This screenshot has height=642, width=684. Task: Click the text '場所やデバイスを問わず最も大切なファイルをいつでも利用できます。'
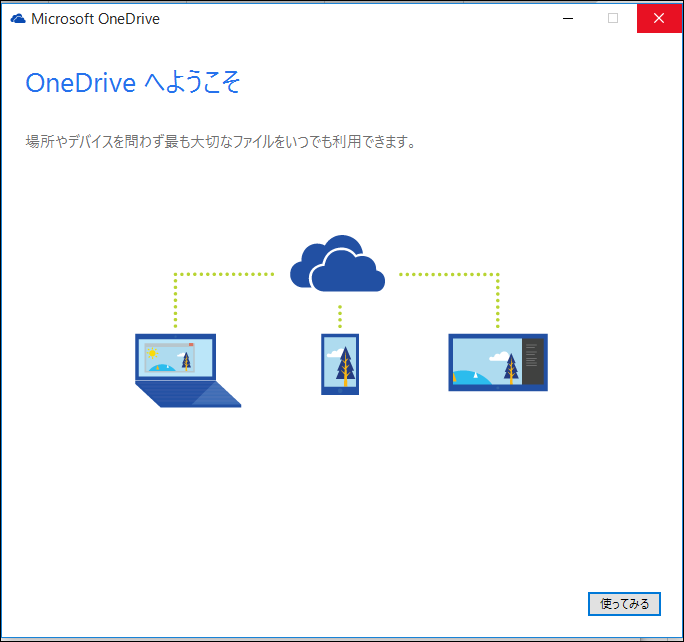pos(221,141)
